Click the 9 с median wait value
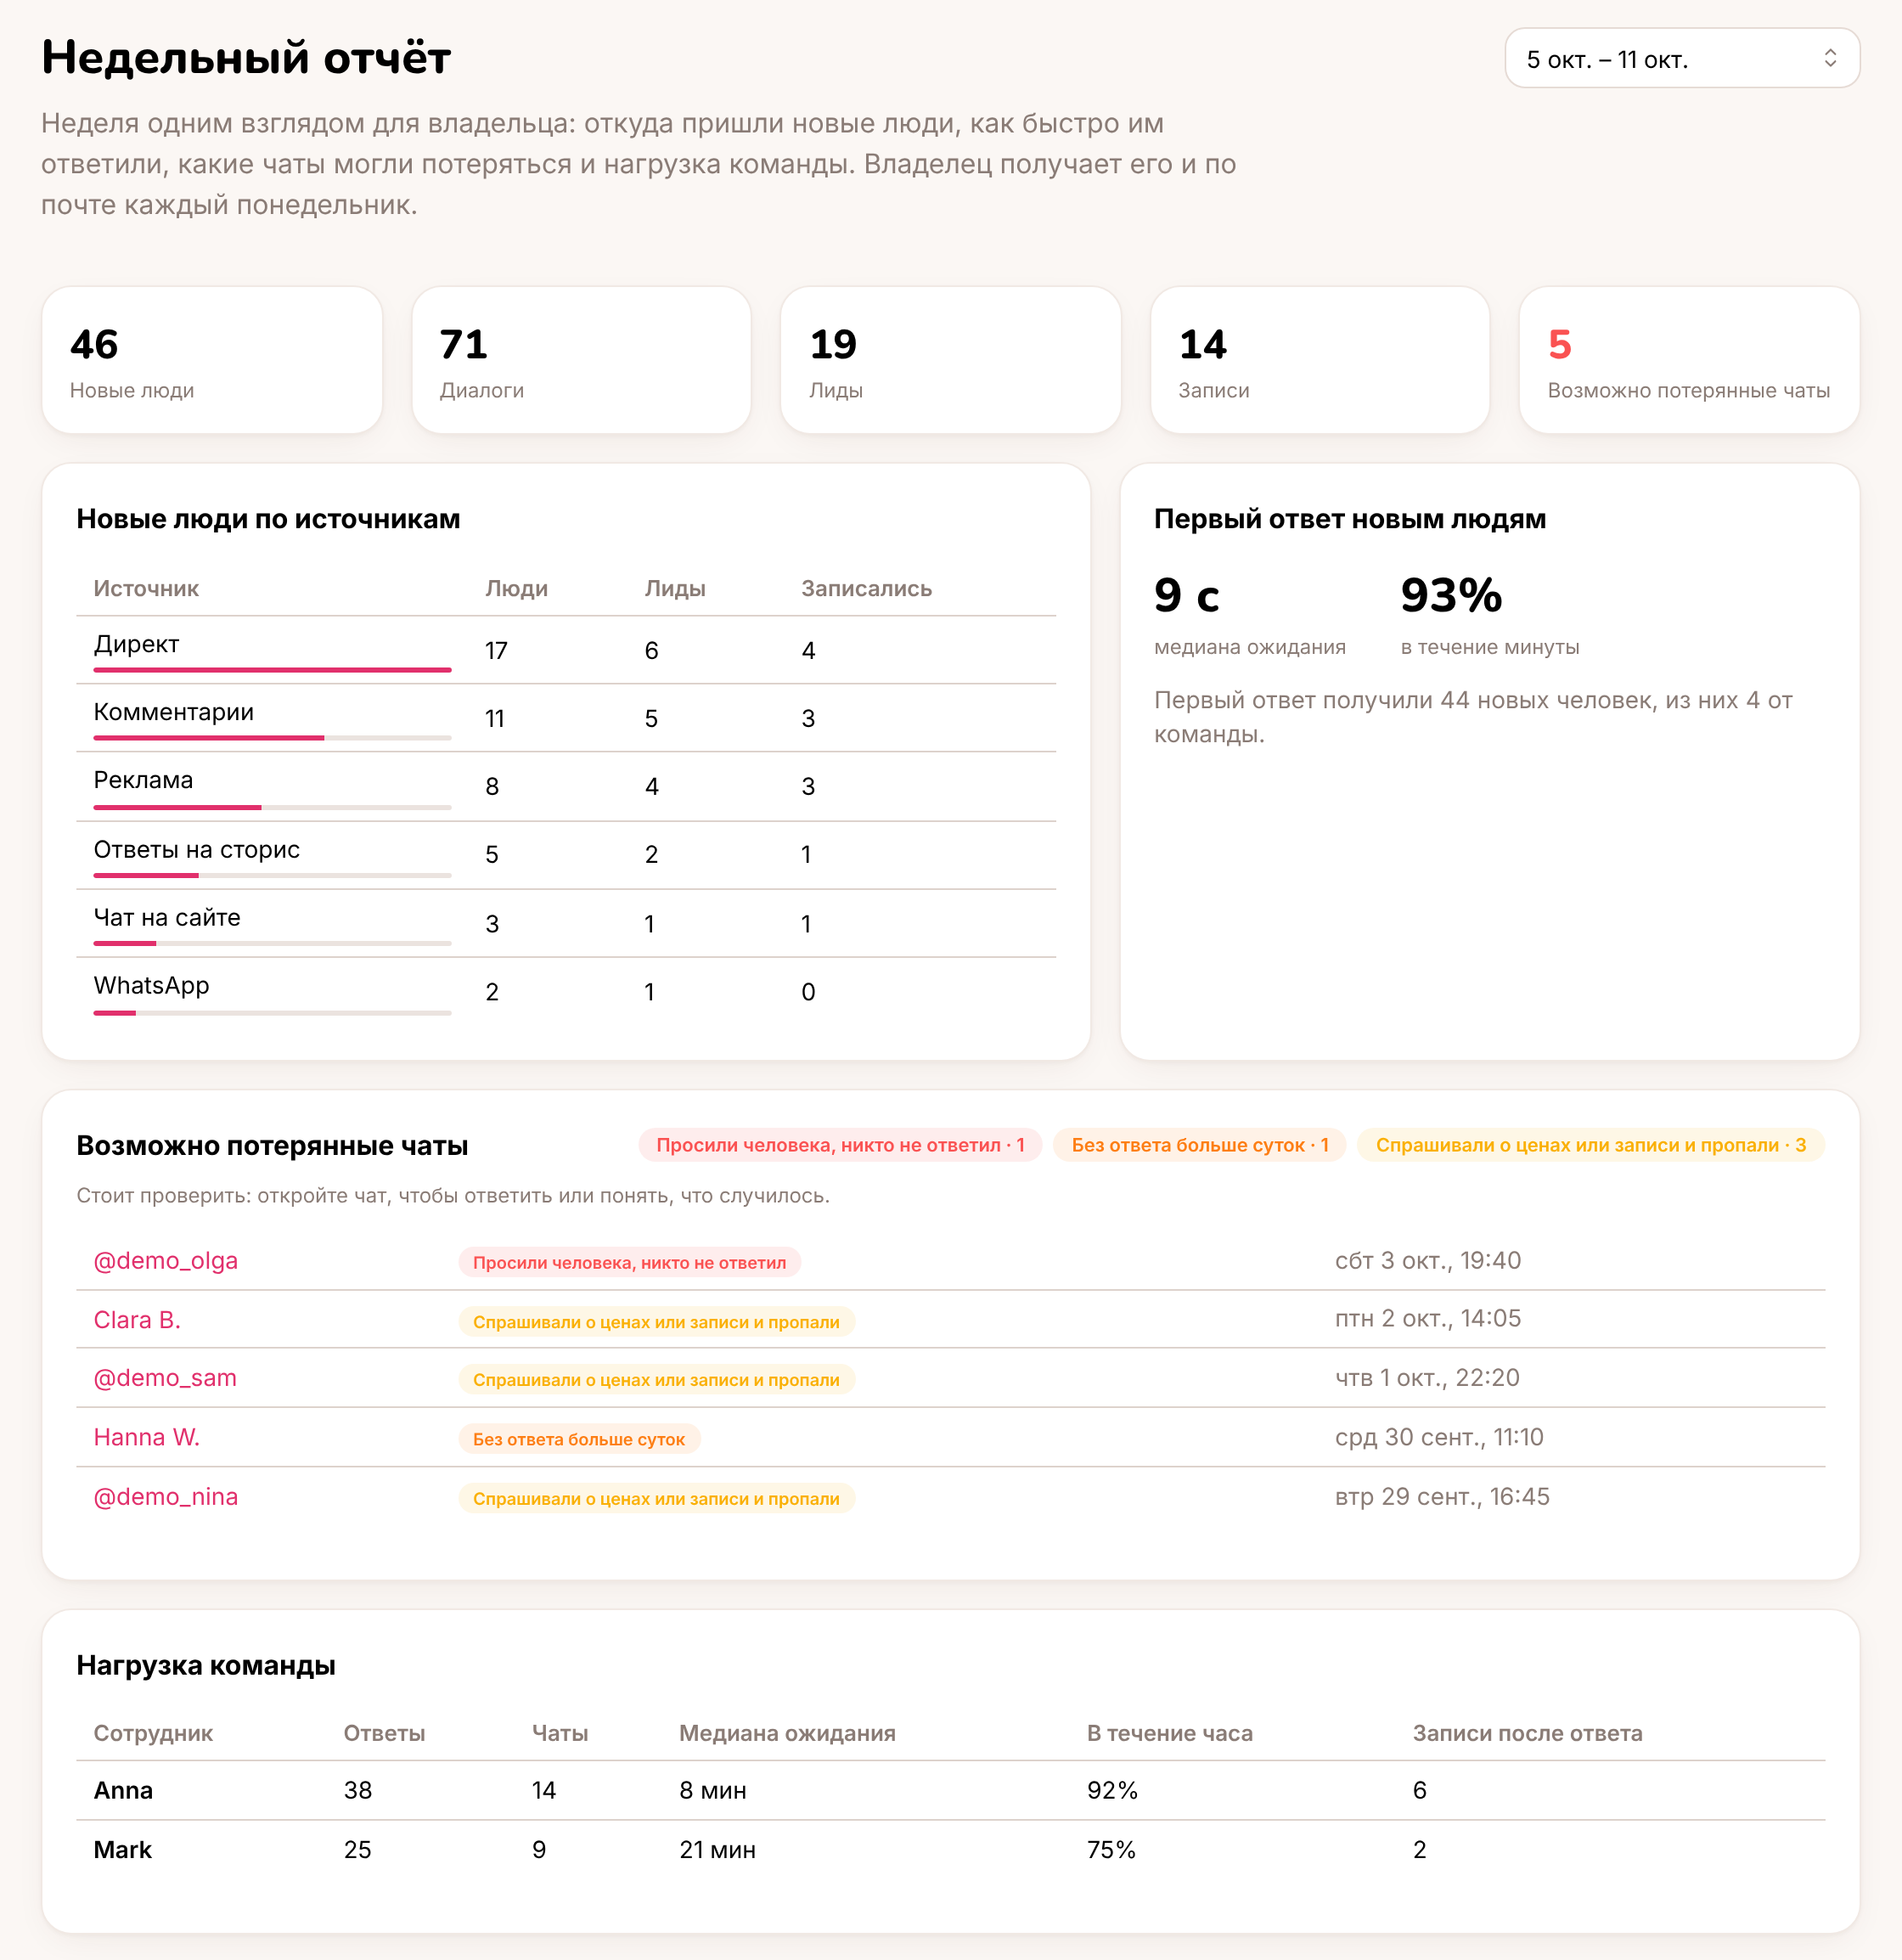 tap(1187, 595)
